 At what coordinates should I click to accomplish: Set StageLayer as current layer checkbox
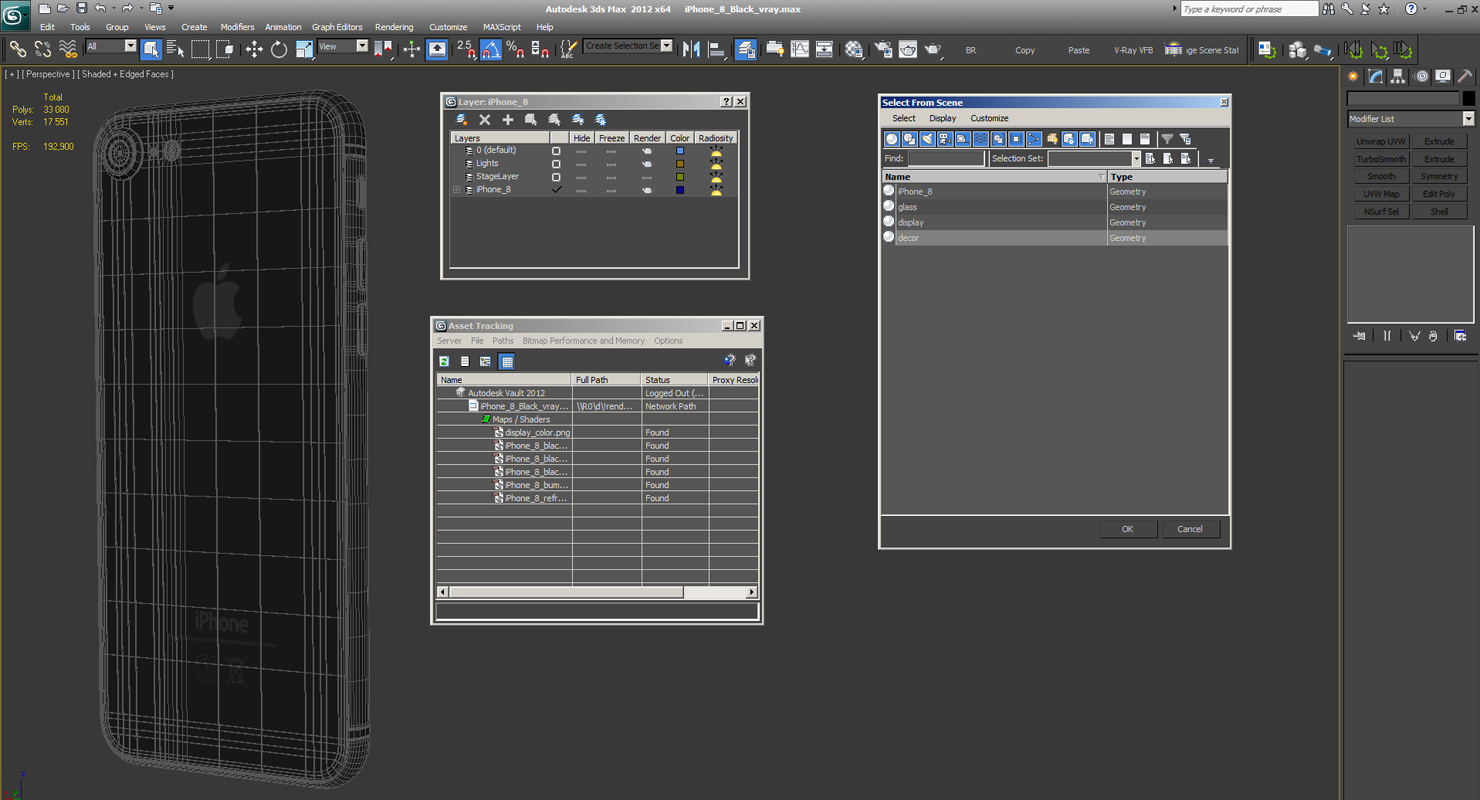pyautogui.click(x=556, y=177)
